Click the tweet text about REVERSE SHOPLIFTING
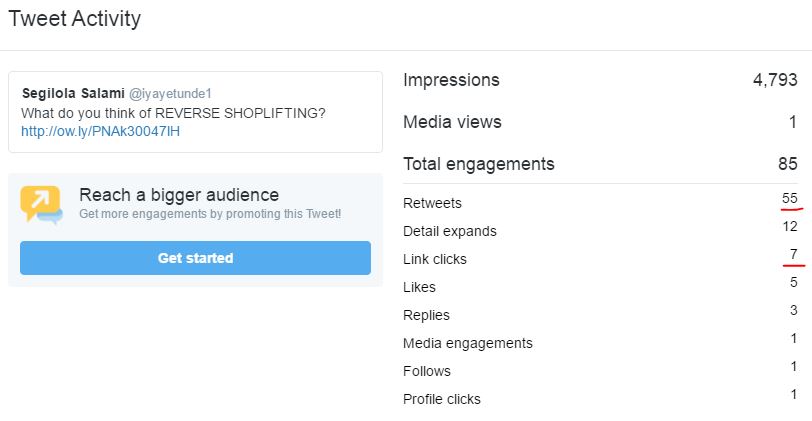812x421 pixels. click(173, 113)
